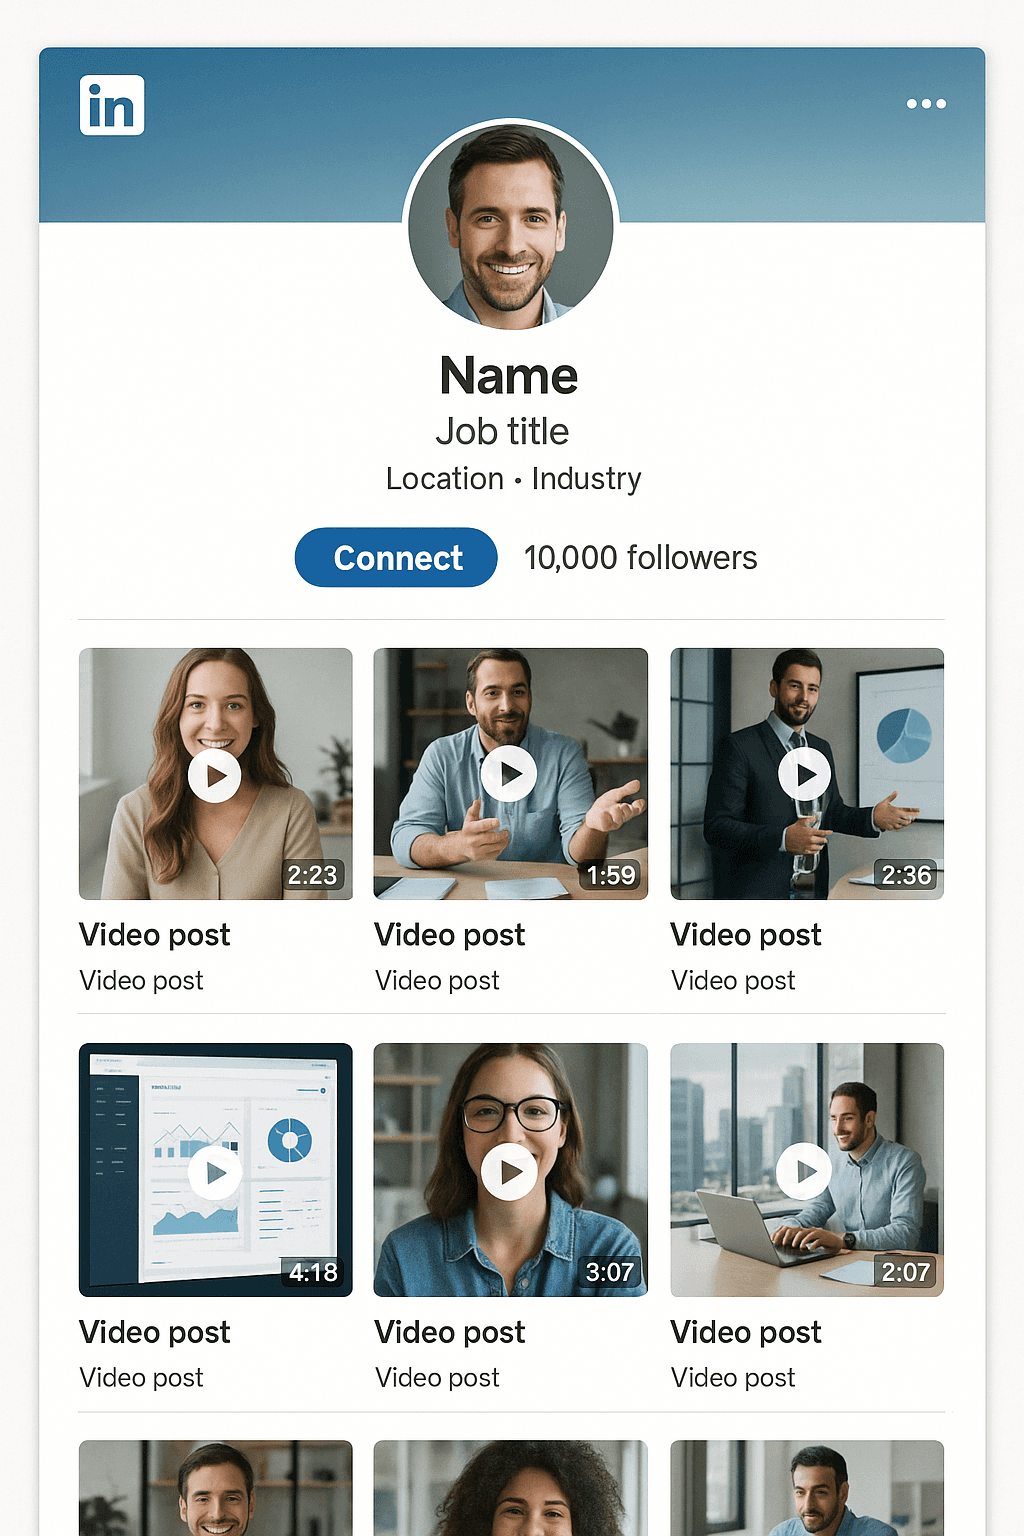Open the first Video post title link
The image size is (1024, 1536).
click(x=154, y=934)
